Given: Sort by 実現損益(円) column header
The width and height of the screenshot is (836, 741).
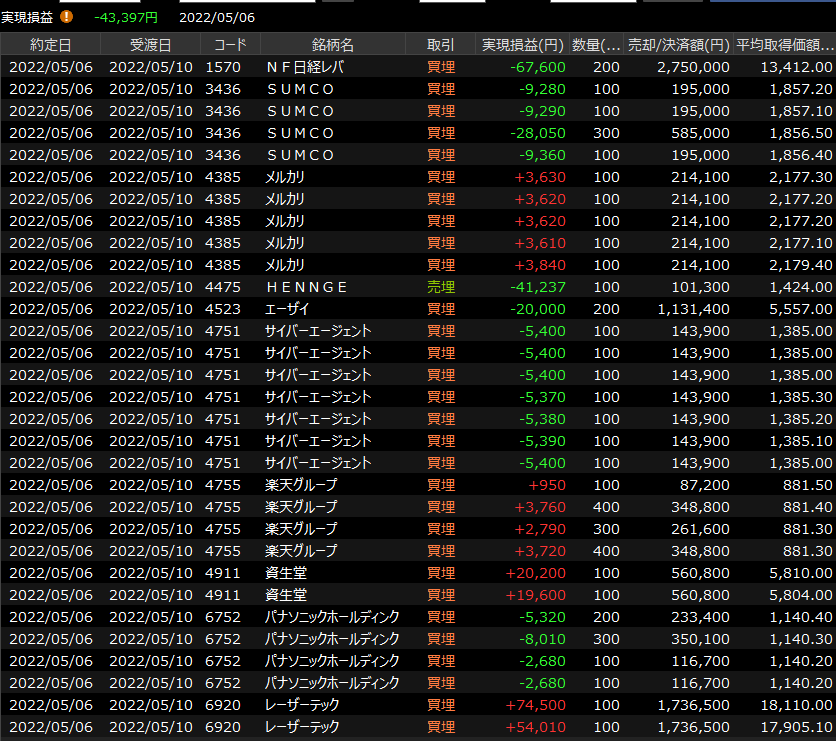Looking at the screenshot, I should coord(522,45).
